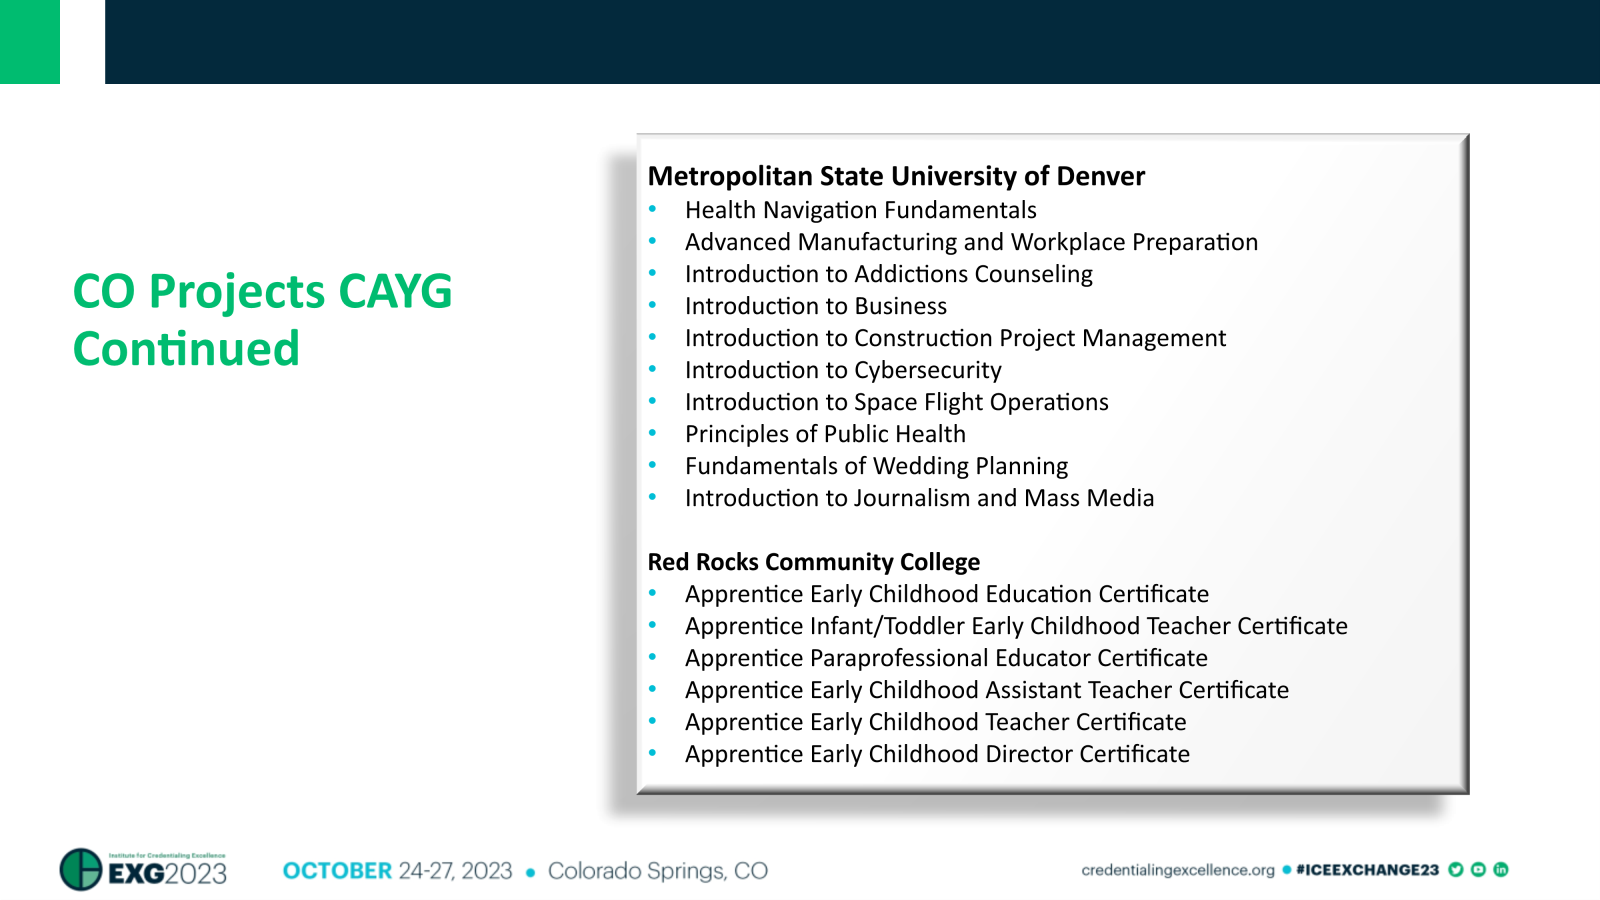Select the LinkedIn icon at bottom right
This screenshot has height=900, width=1600.
click(1502, 870)
